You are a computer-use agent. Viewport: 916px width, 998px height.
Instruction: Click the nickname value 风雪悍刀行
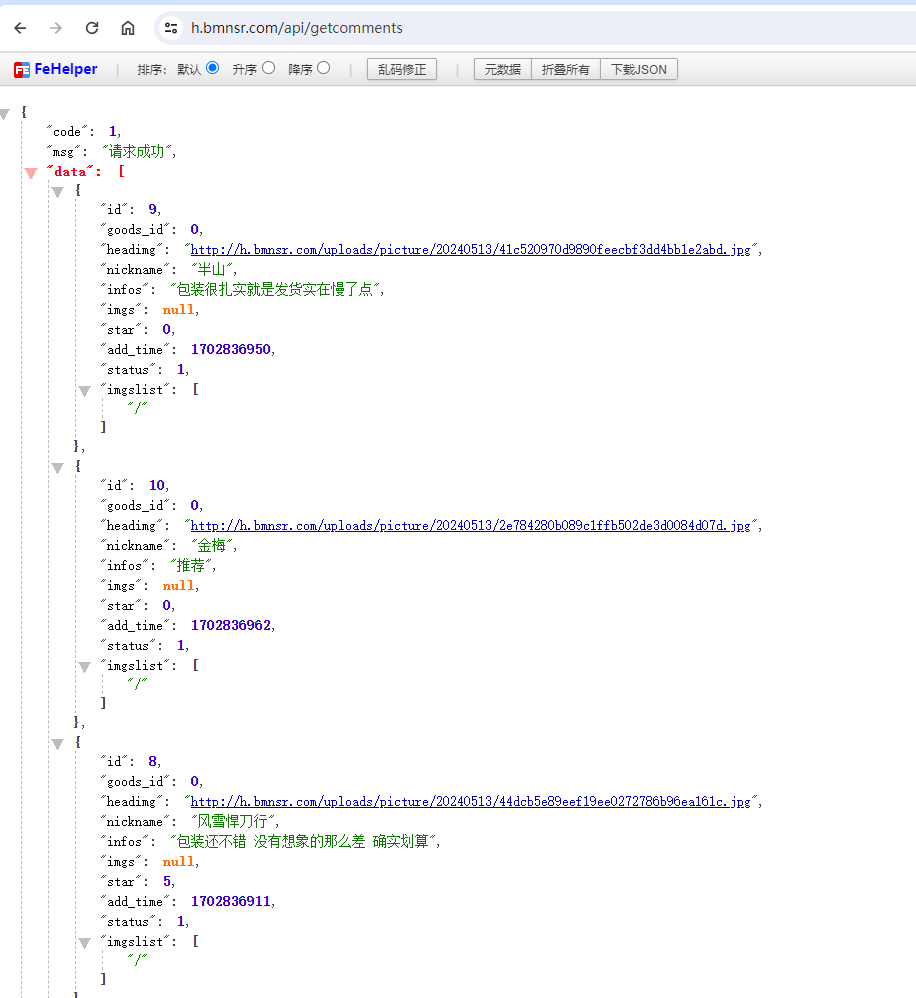[x=233, y=822]
